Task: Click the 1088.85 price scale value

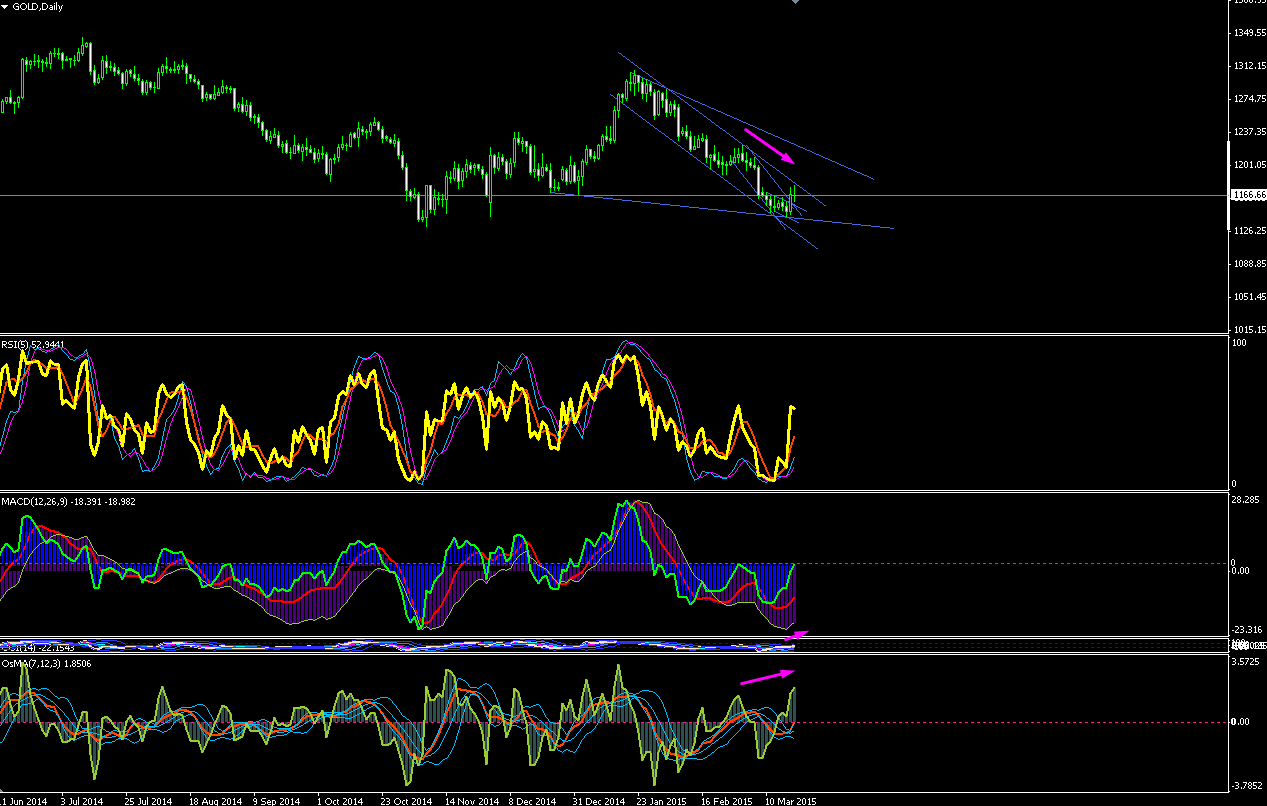Action: (x=1249, y=264)
